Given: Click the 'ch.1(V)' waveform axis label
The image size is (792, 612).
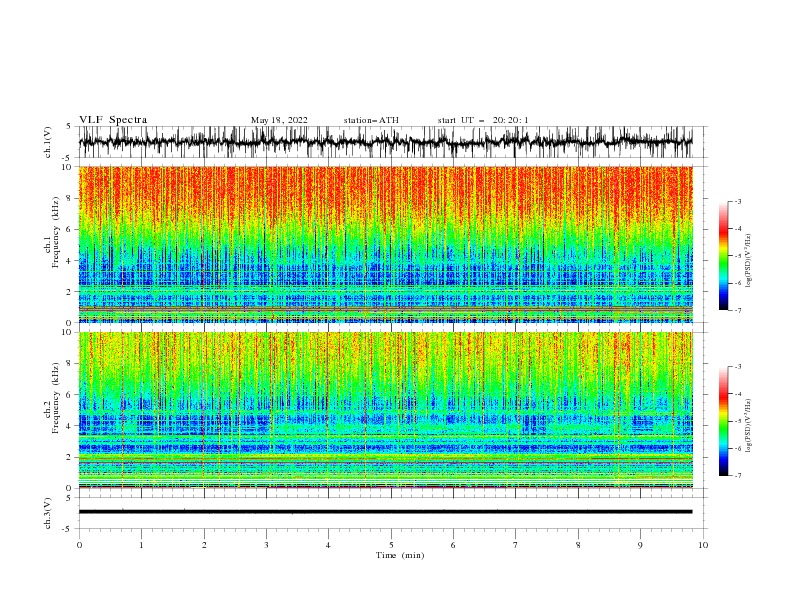Looking at the screenshot, I should (x=48, y=142).
